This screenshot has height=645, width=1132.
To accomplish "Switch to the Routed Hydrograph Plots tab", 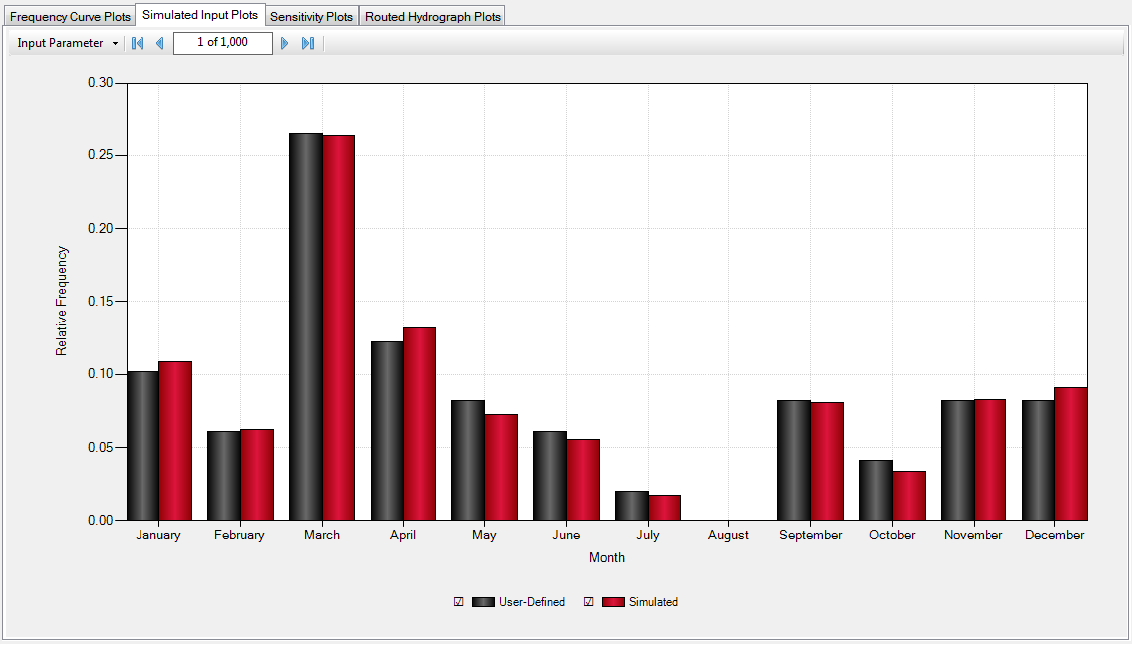I will [432, 15].
